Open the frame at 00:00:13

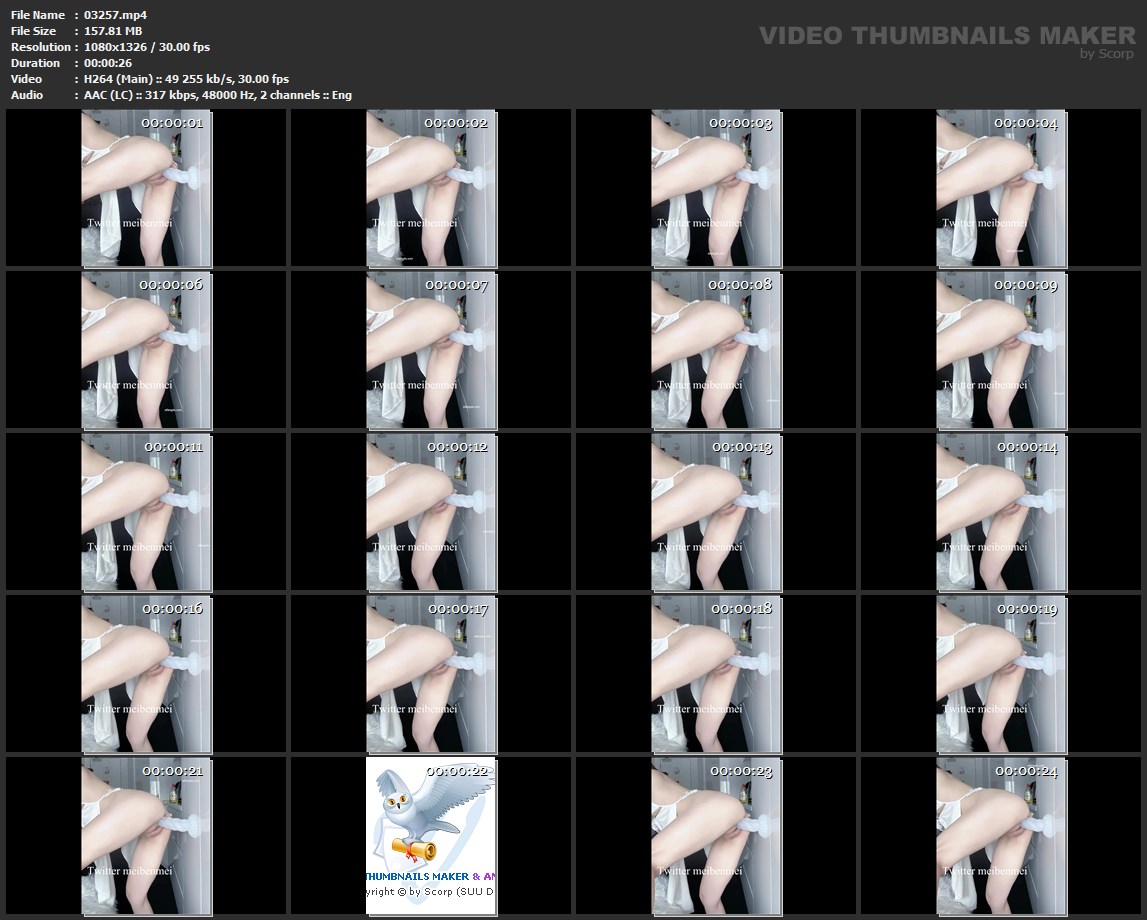point(716,512)
